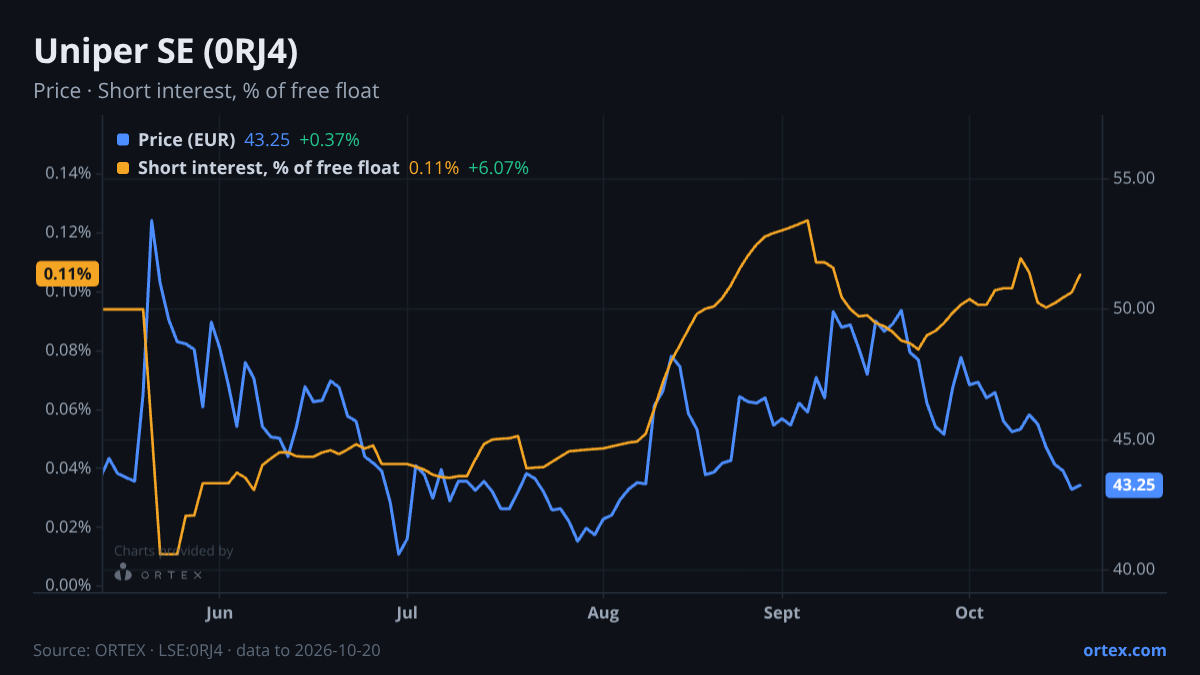Select the Short interest, % of free float legend label
The image size is (1200, 675).
269,168
